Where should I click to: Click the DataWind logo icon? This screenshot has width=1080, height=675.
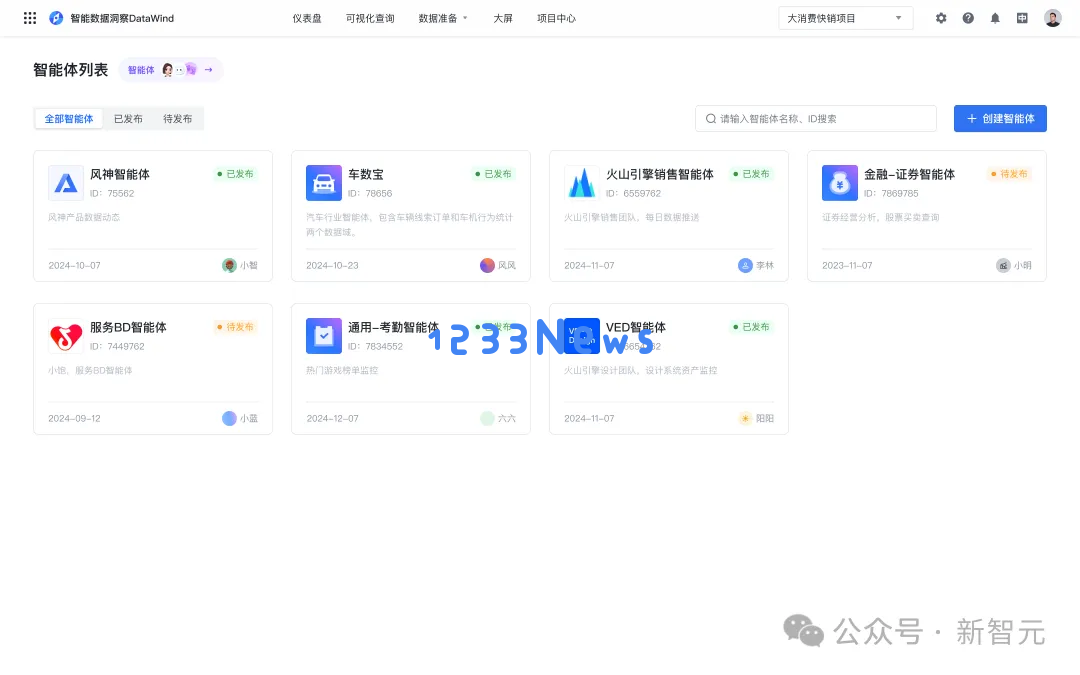(x=56, y=18)
